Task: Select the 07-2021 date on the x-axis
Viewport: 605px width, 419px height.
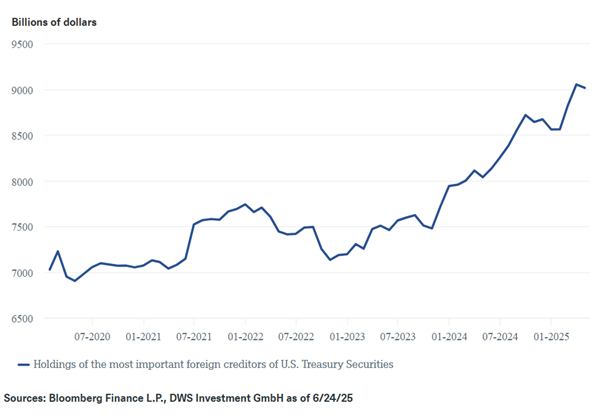Action: (194, 337)
